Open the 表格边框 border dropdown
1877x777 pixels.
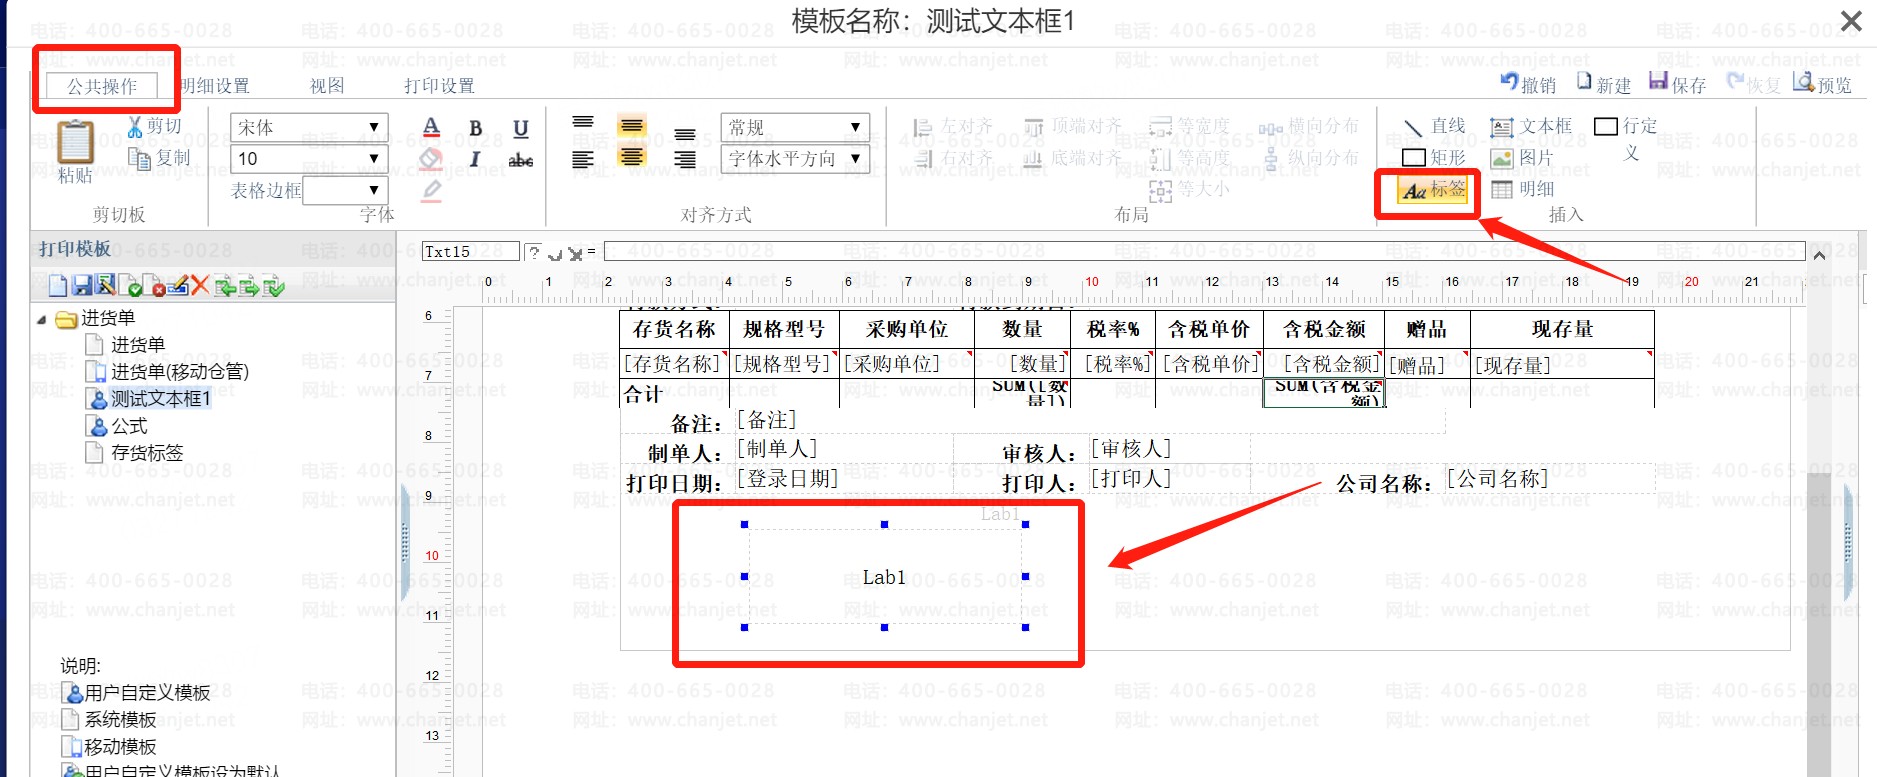(x=345, y=190)
